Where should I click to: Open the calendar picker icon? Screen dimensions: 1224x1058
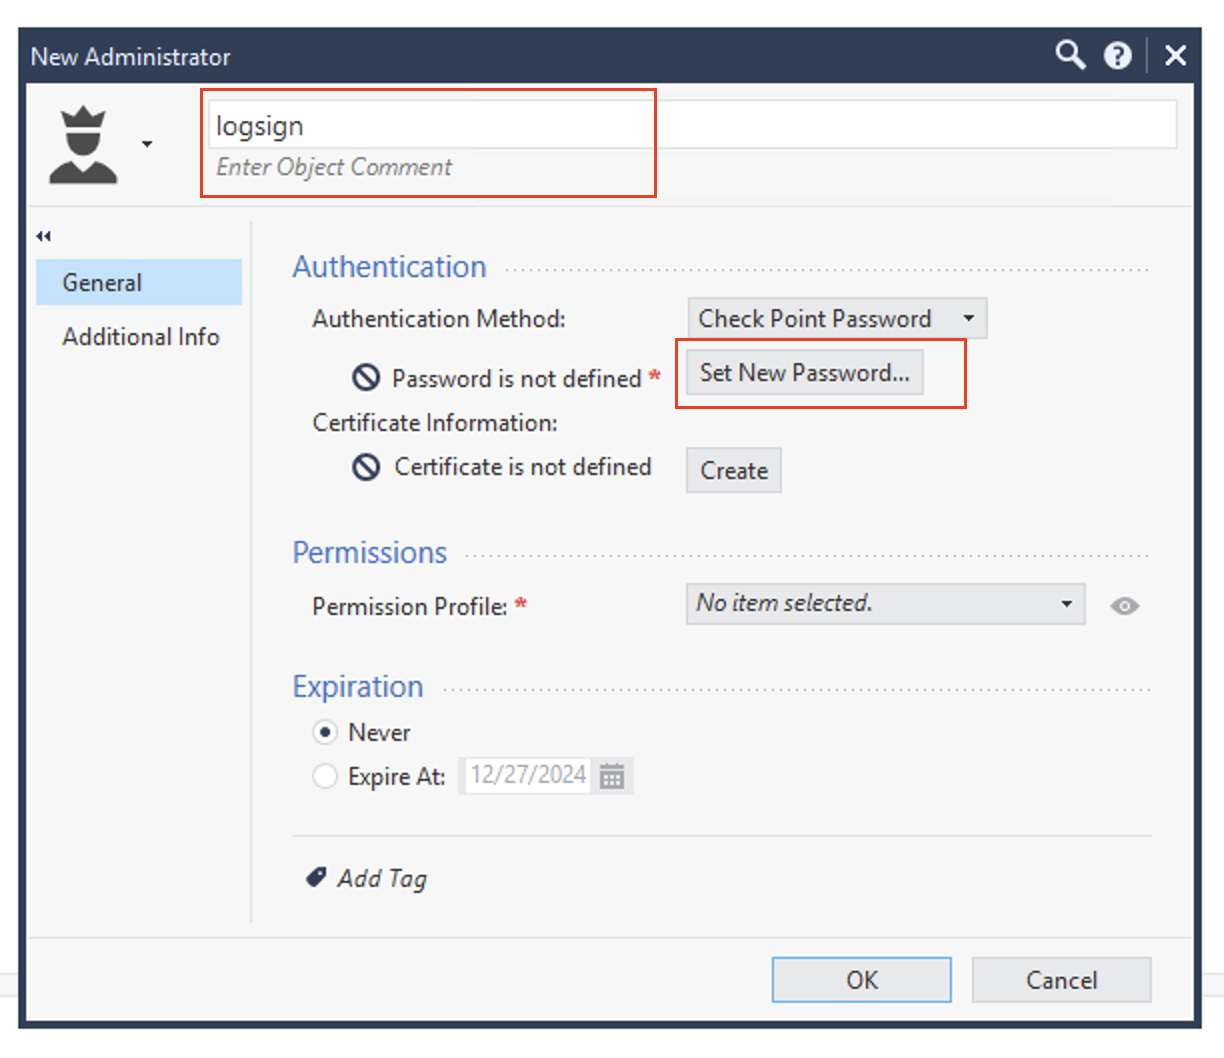pos(612,776)
